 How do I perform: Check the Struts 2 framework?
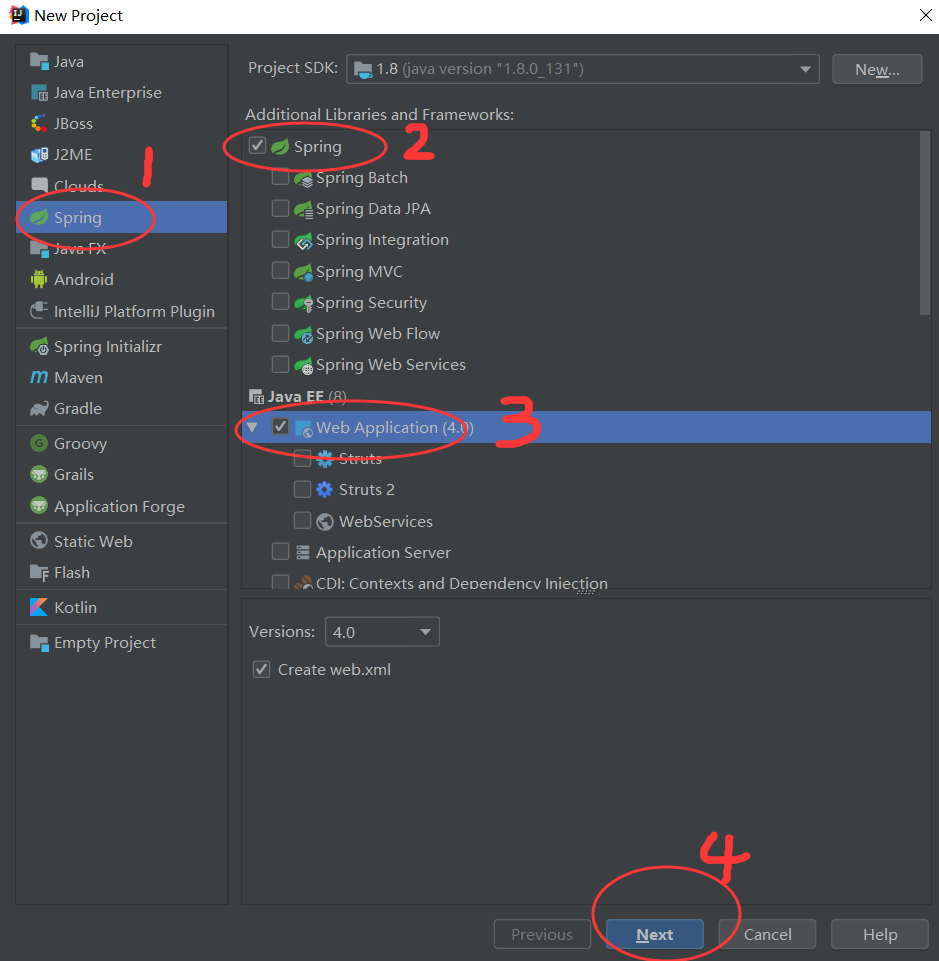302,489
